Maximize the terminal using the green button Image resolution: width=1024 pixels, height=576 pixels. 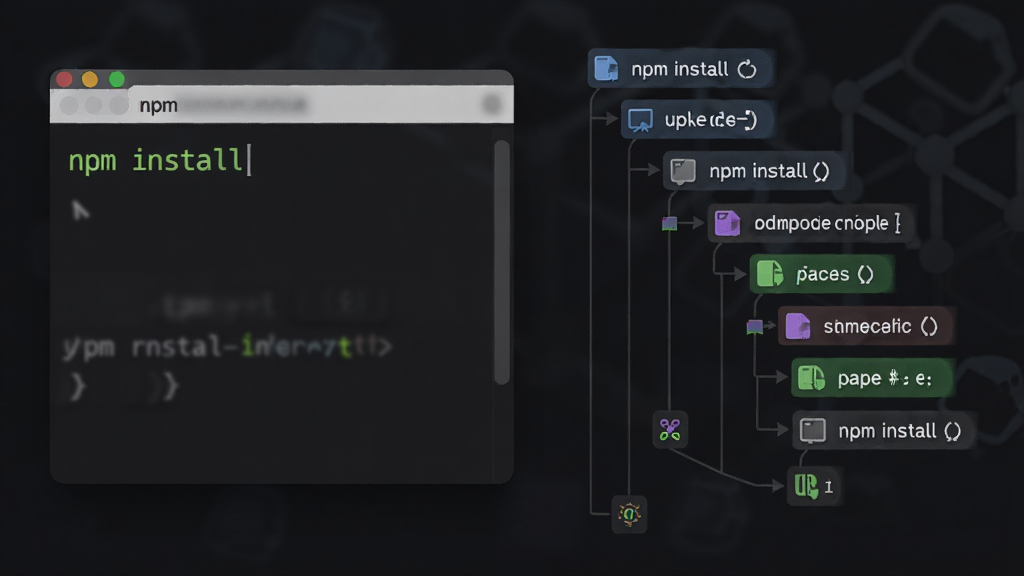click(117, 80)
